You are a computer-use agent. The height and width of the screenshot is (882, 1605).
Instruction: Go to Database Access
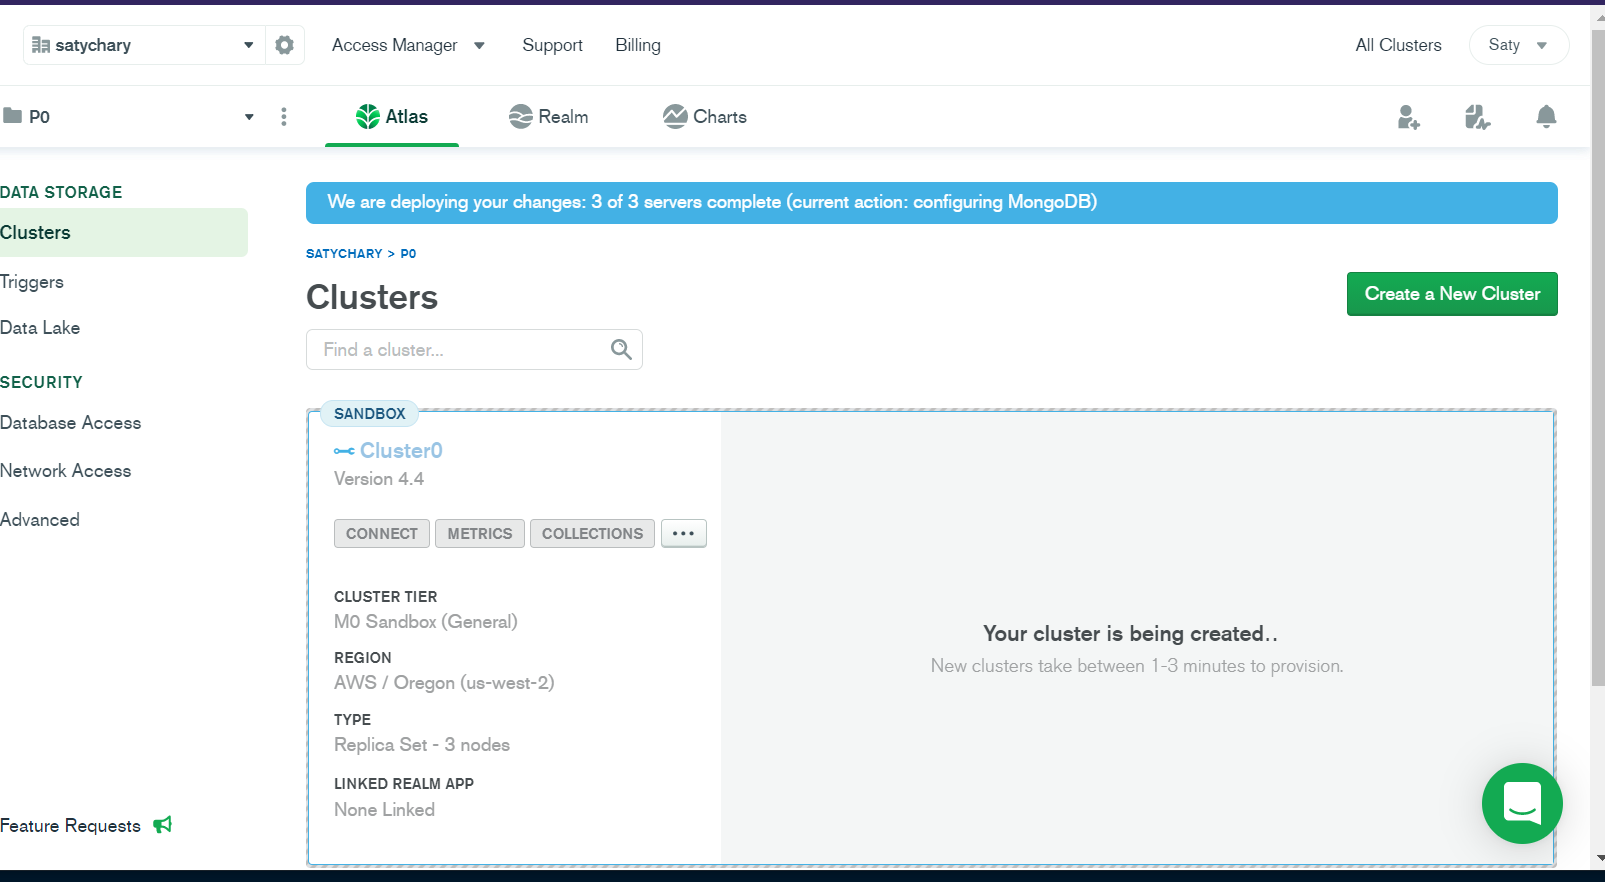(x=70, y=423)
